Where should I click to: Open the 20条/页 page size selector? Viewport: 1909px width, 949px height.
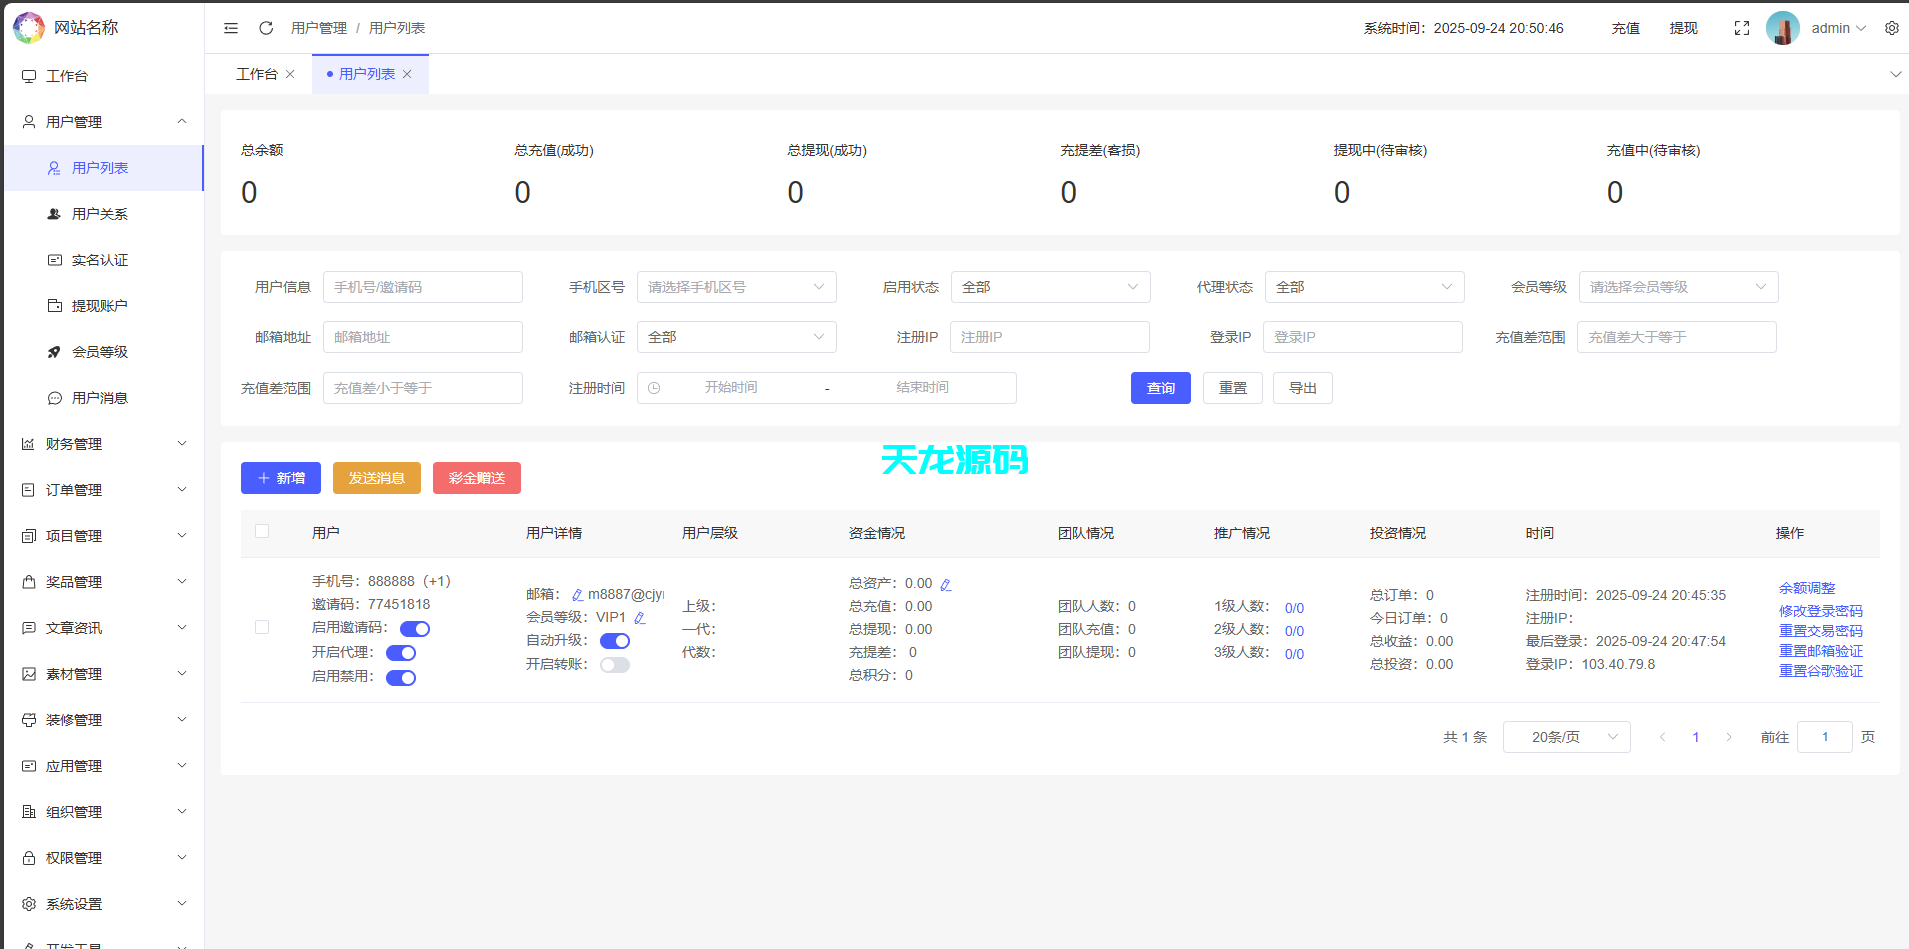[1566, 737]
